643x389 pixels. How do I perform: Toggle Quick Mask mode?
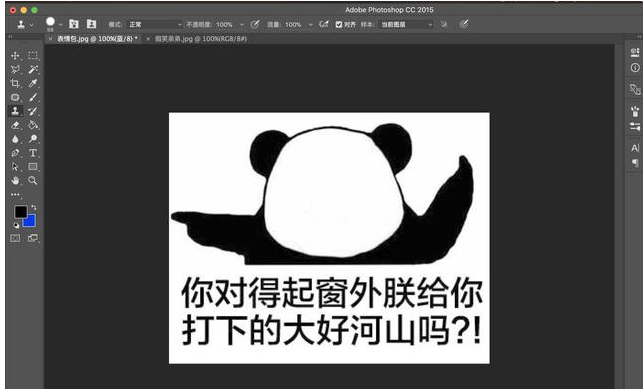(x=15, y=238)
